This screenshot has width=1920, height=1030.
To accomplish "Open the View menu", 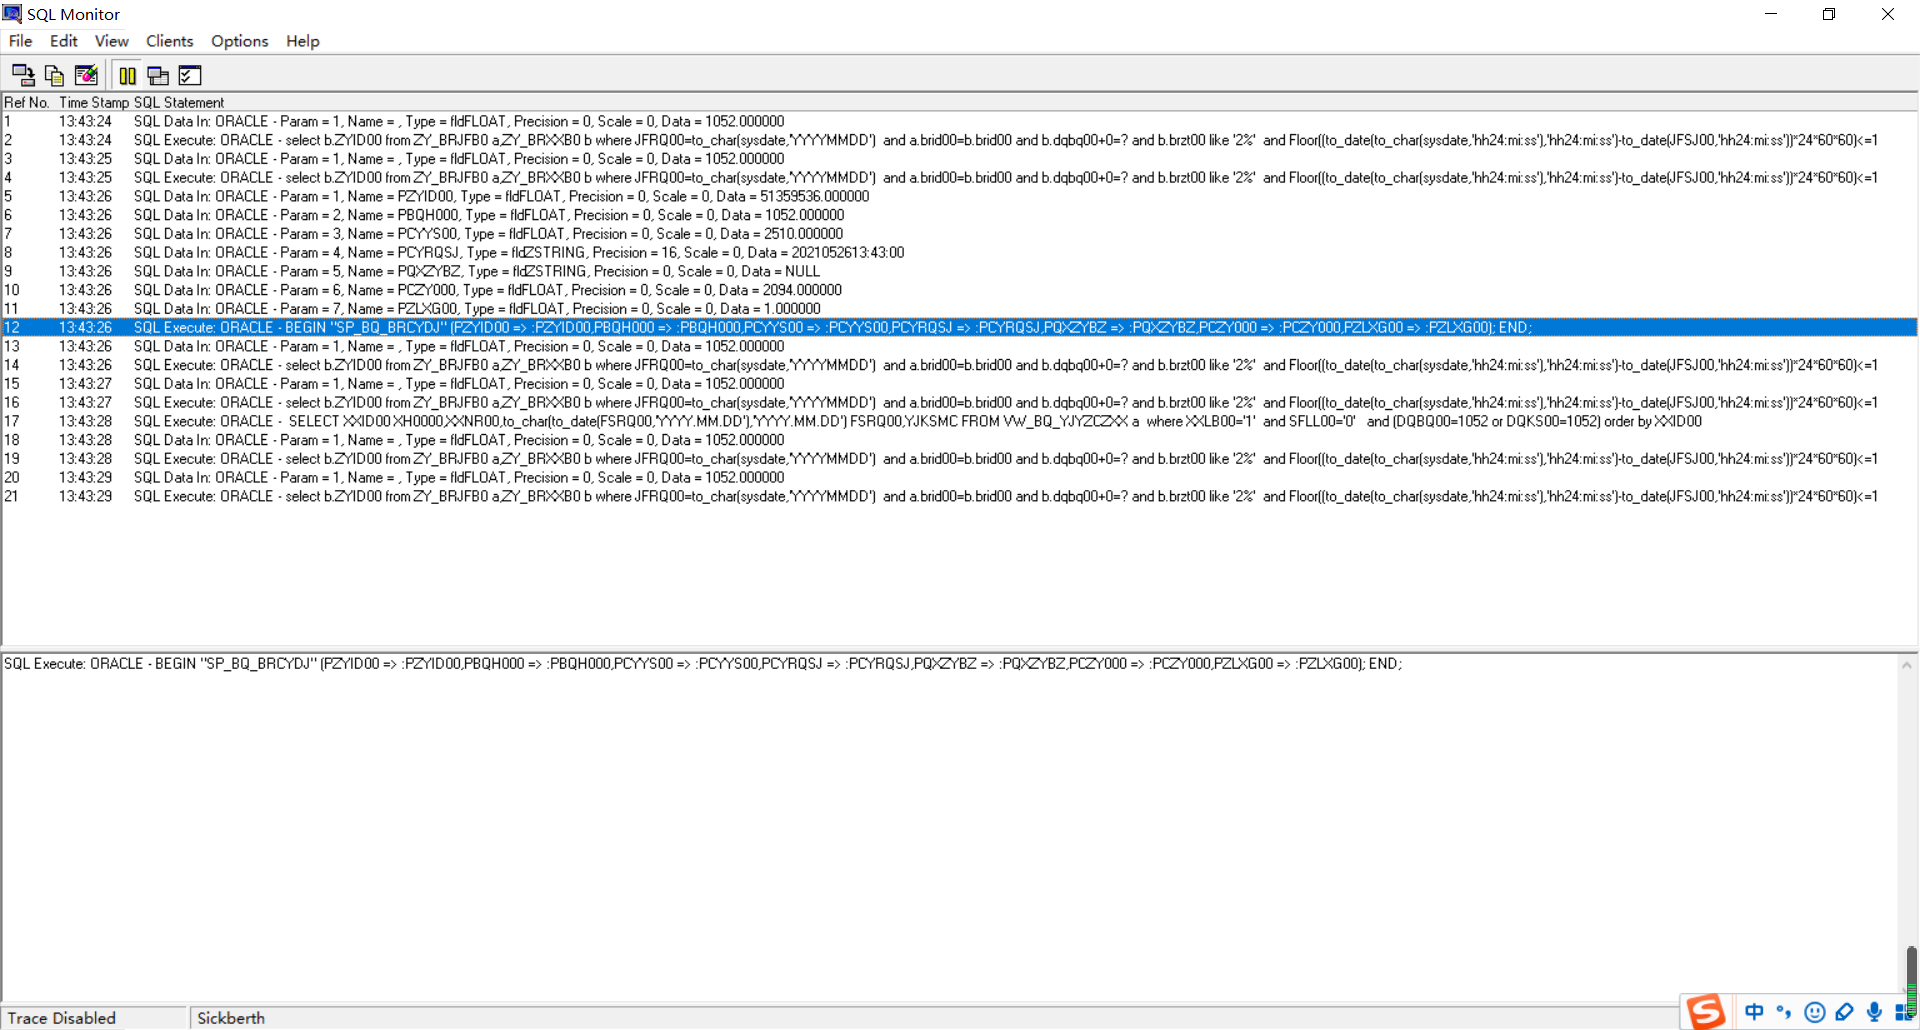I will pos(112,41).
